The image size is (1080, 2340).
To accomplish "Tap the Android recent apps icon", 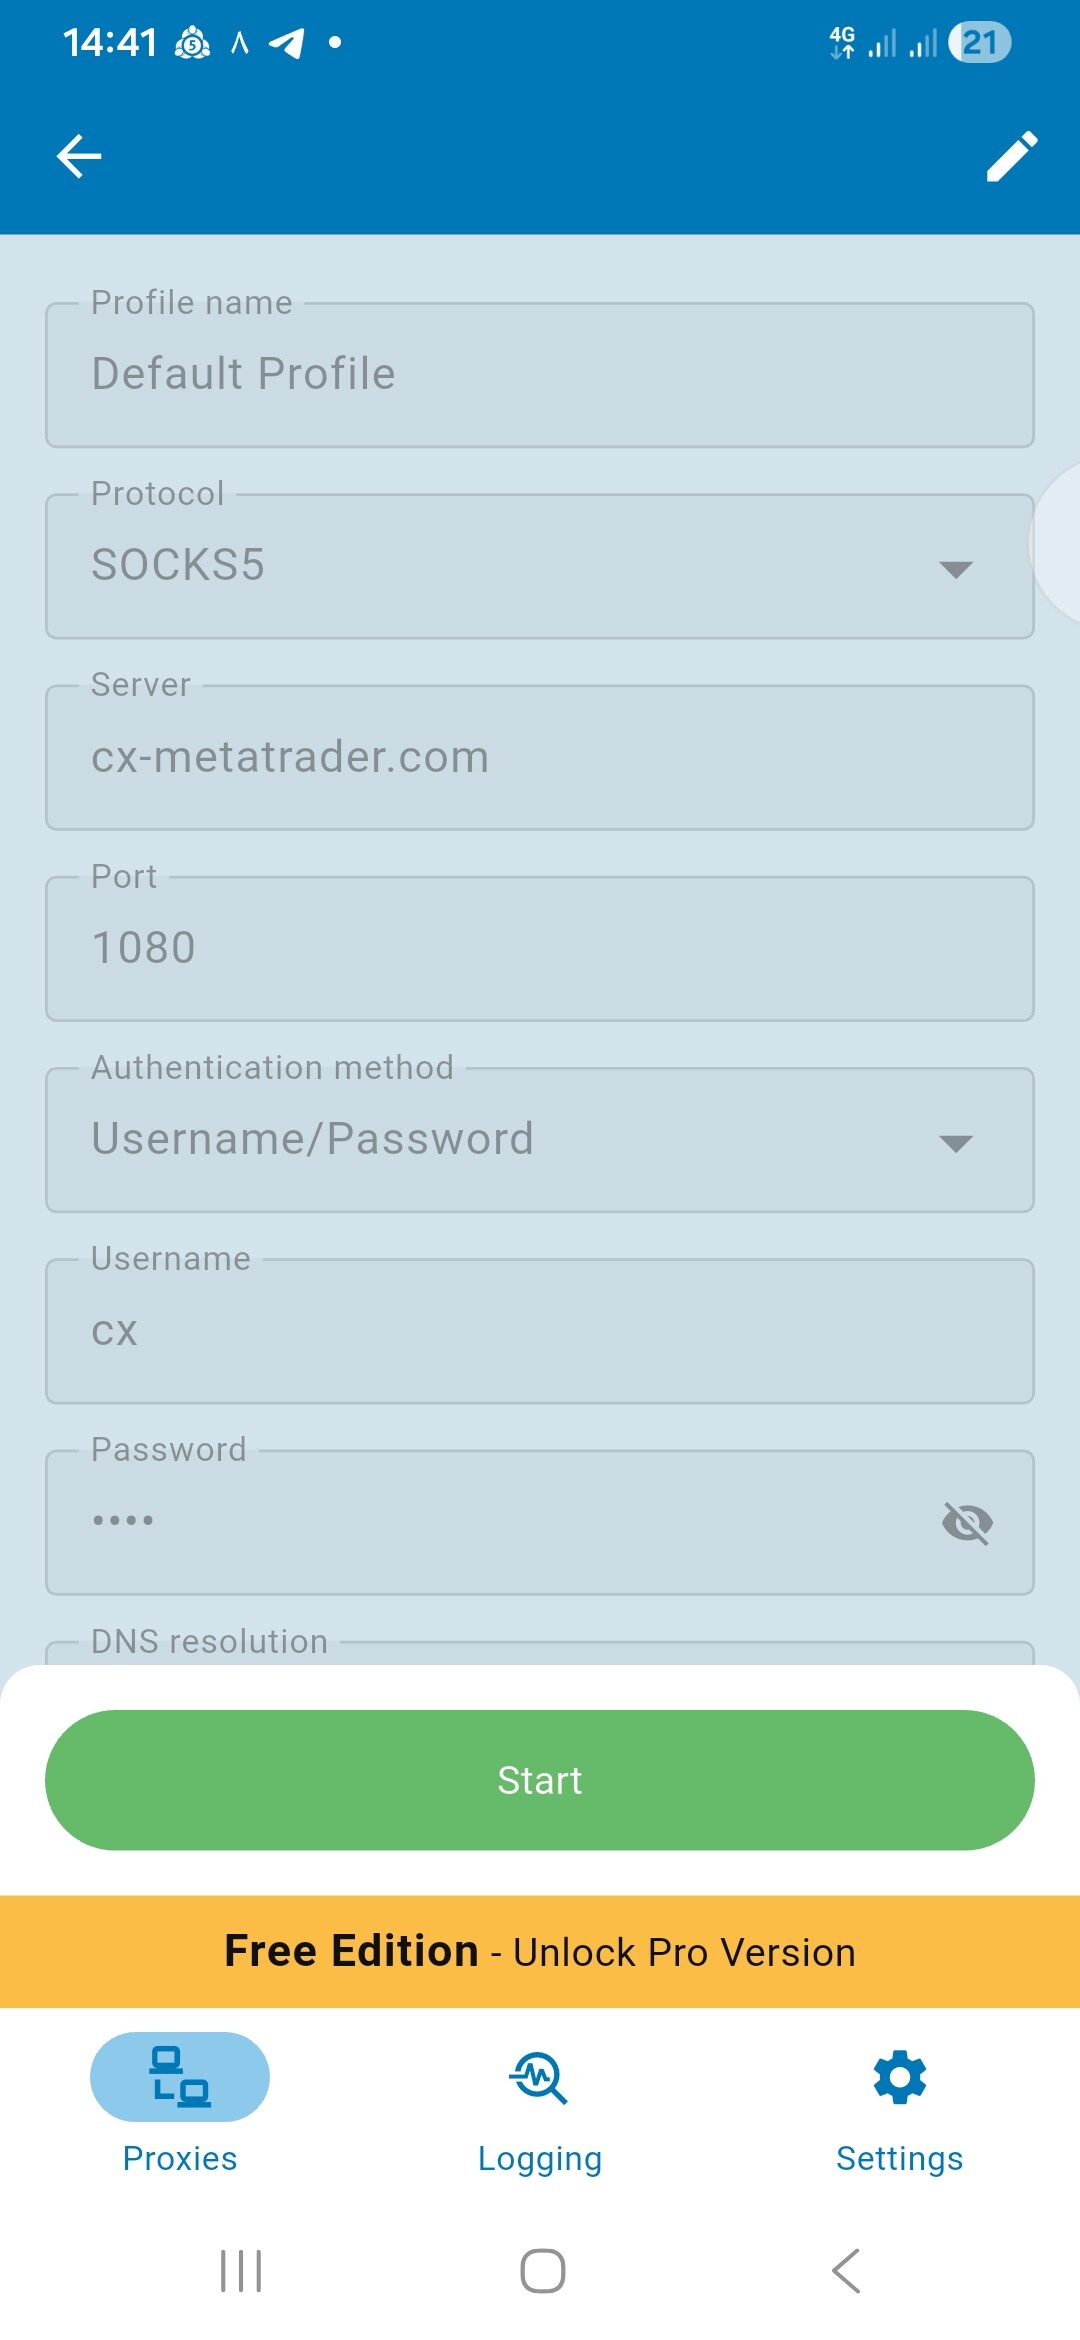I will [241, 2270].
